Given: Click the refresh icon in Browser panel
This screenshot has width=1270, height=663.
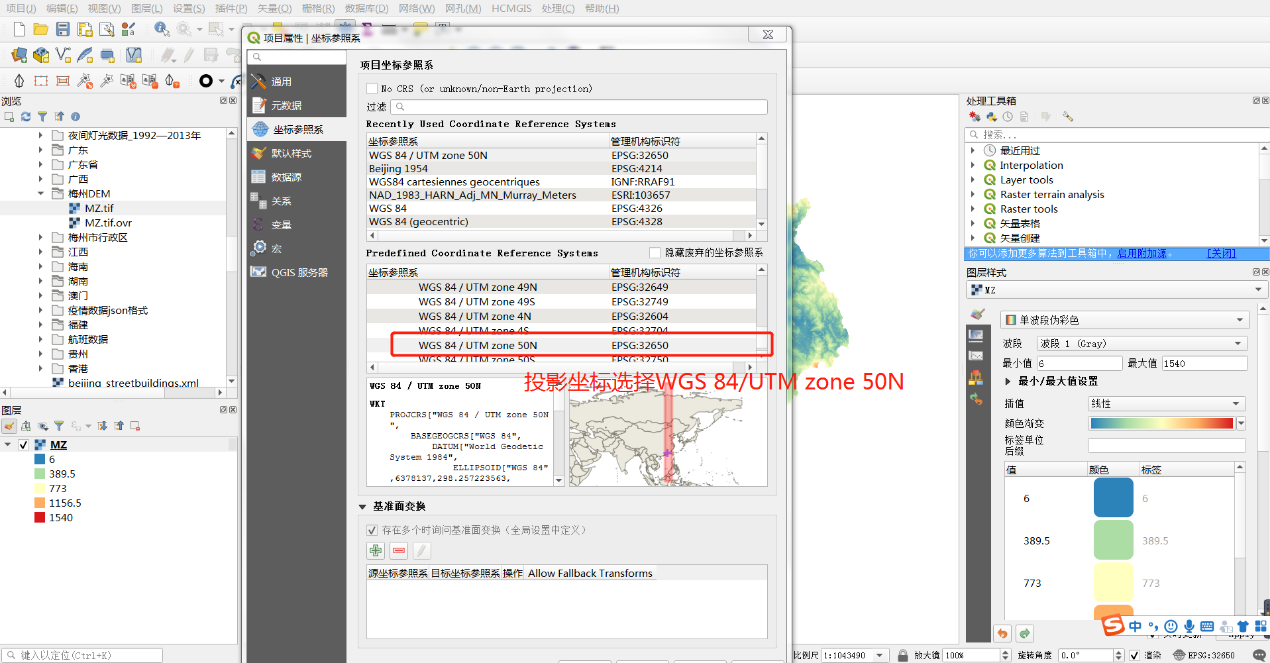Looking at the screenshot, I should [x=26, y=117].
